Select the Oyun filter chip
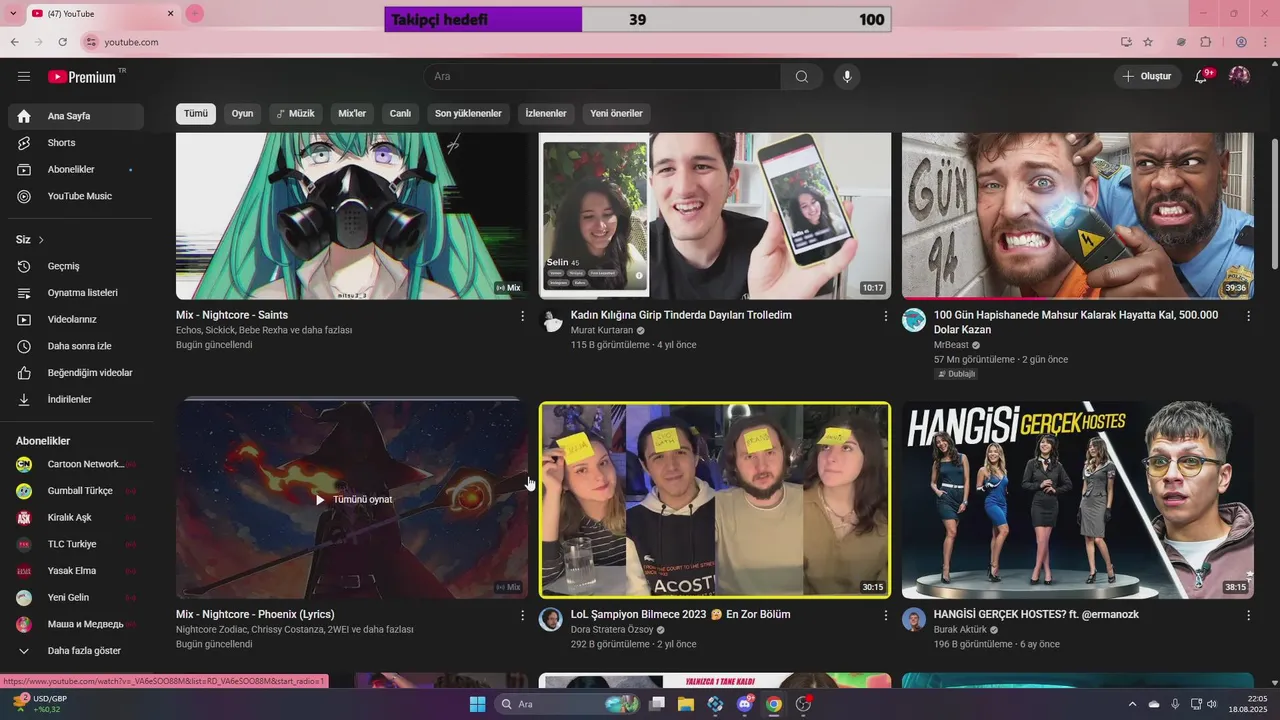 coord(242,113)
